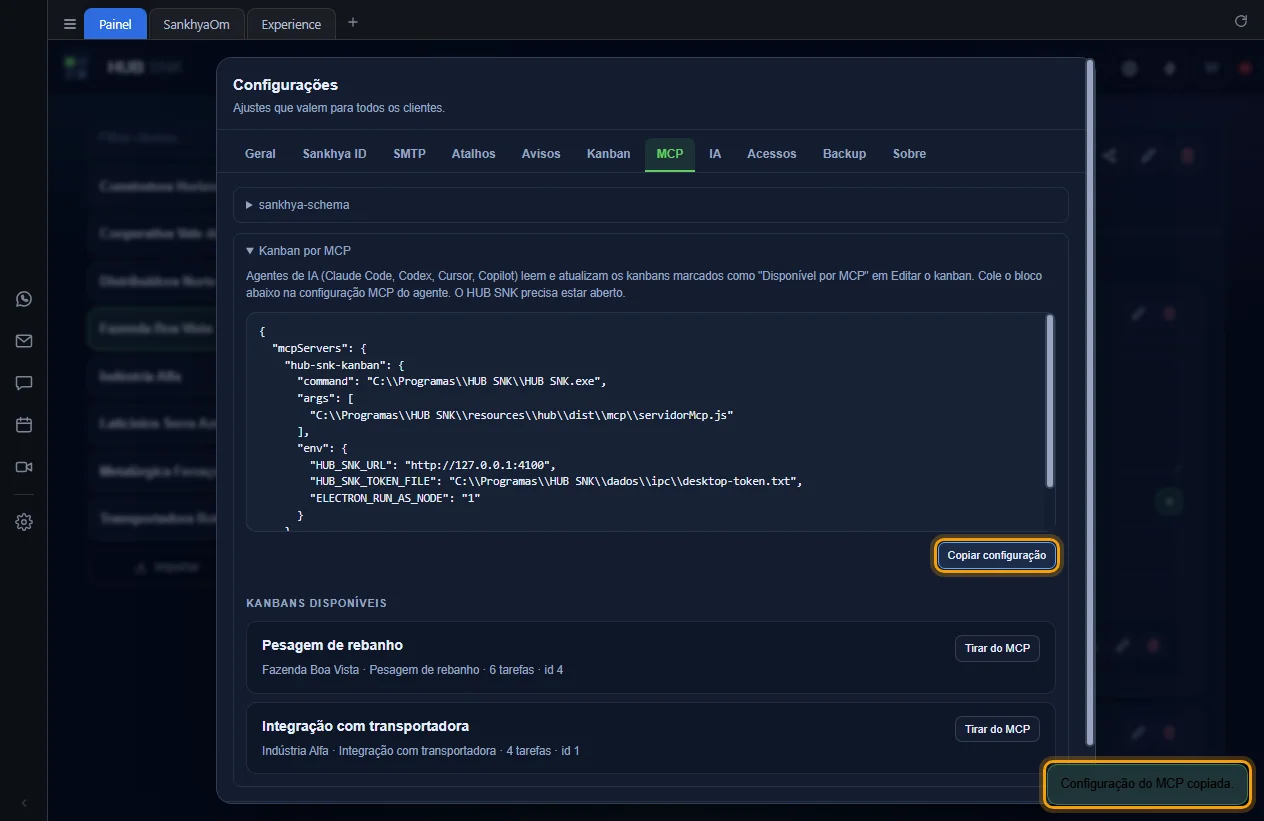Image resolution: width=1264 pixels, height=821 pixels.
Task: Click the 'Configuração do MCP copiada.' toast
Action: click(x=1147, y=785)
